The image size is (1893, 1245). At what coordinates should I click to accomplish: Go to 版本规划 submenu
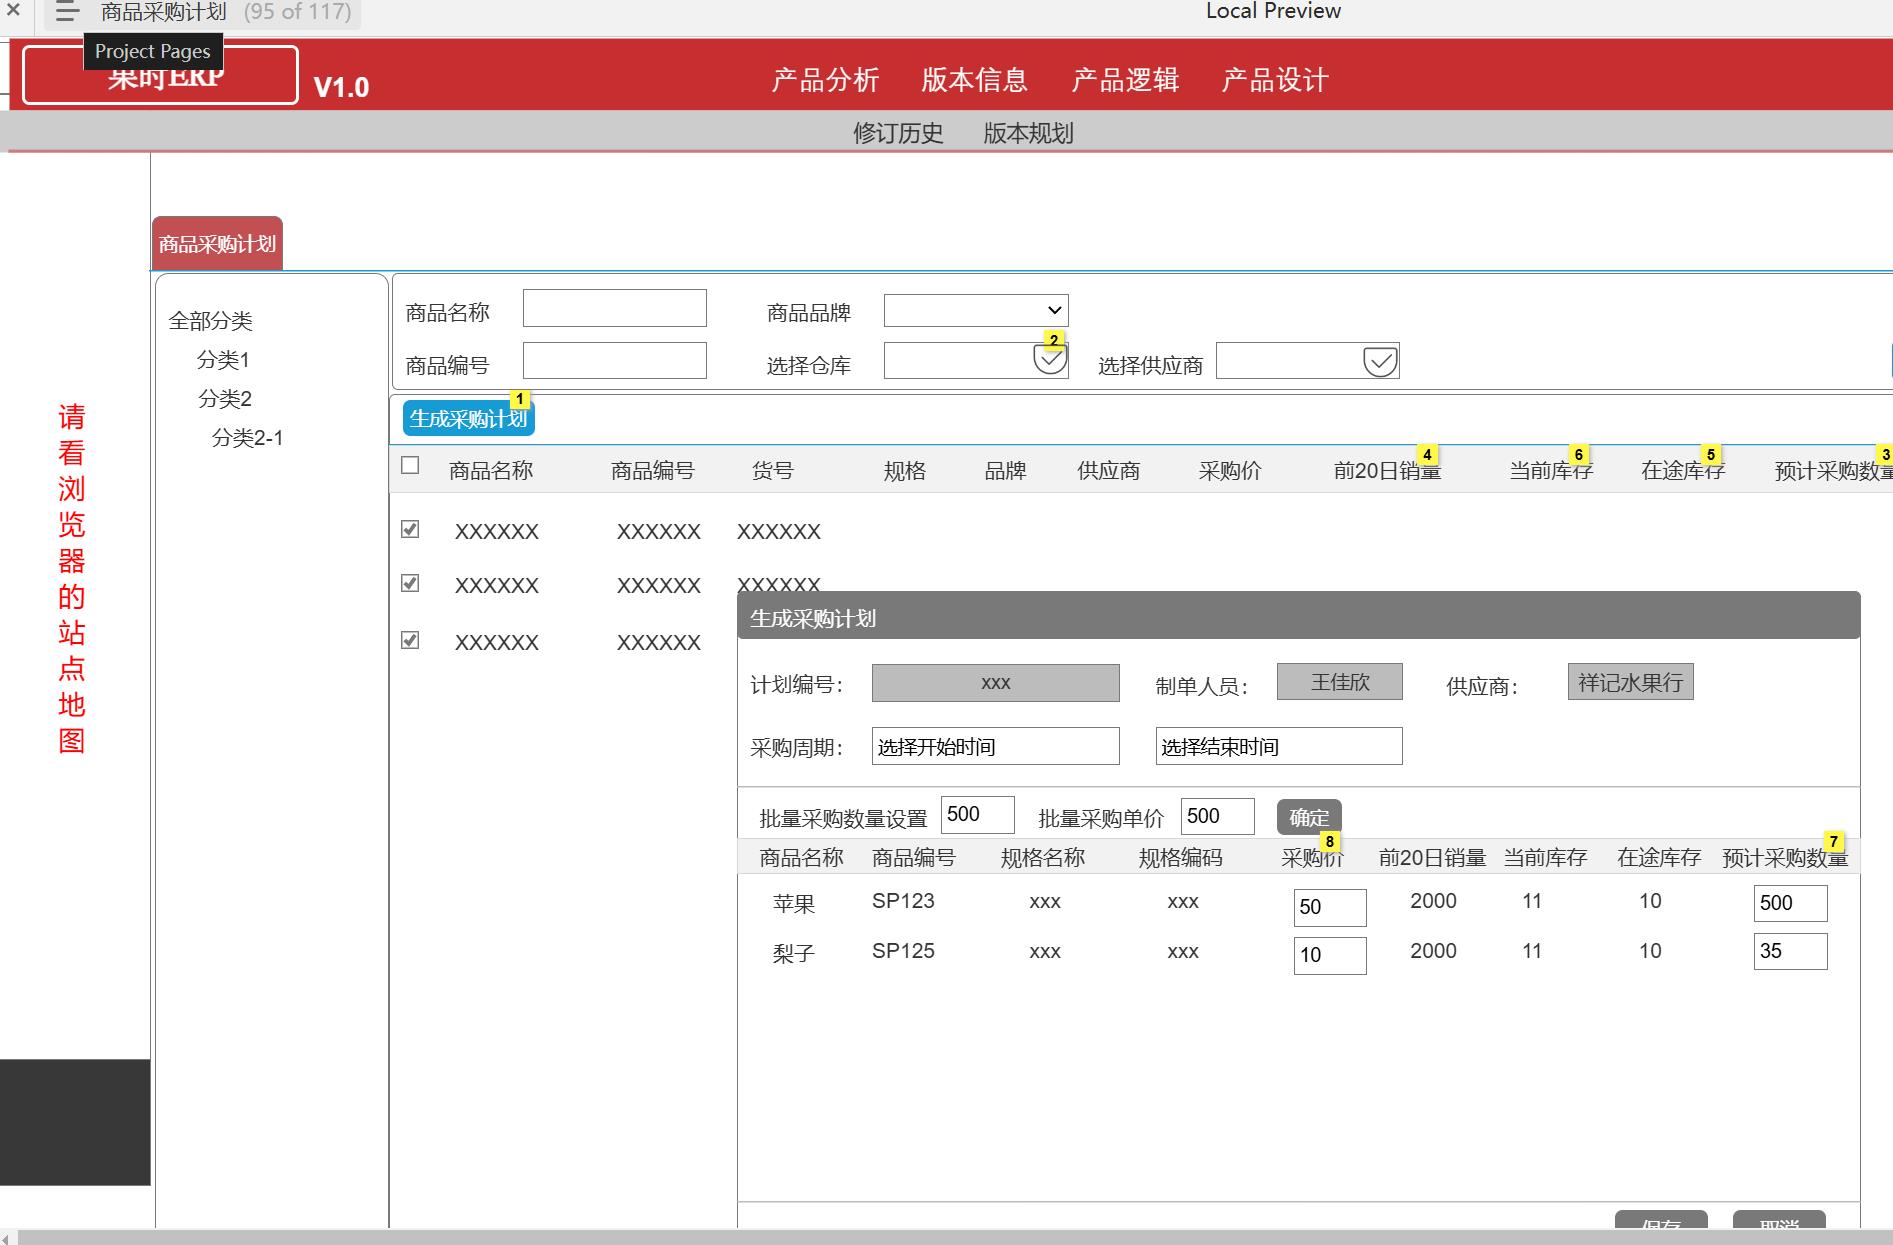(x=1028, y=133)
